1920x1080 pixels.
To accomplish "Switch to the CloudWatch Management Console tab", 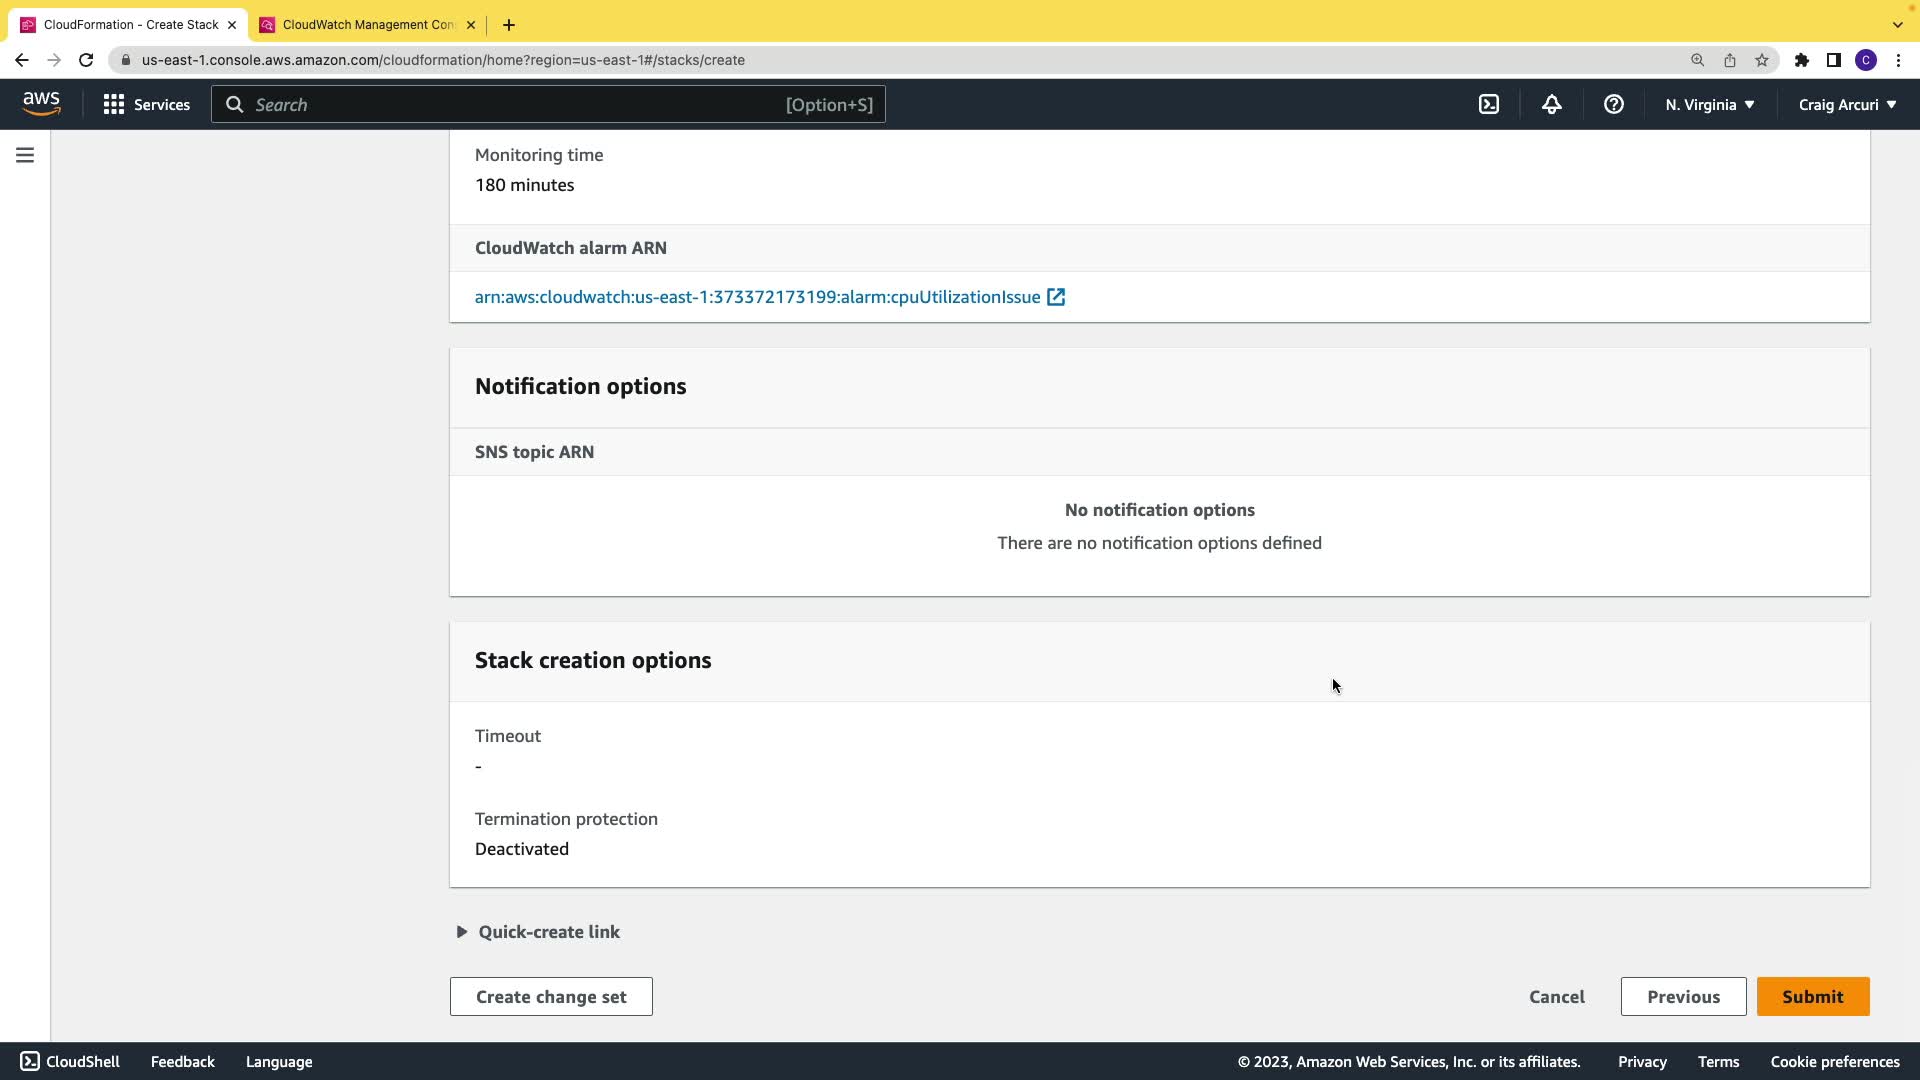I will tap(367, 25).
